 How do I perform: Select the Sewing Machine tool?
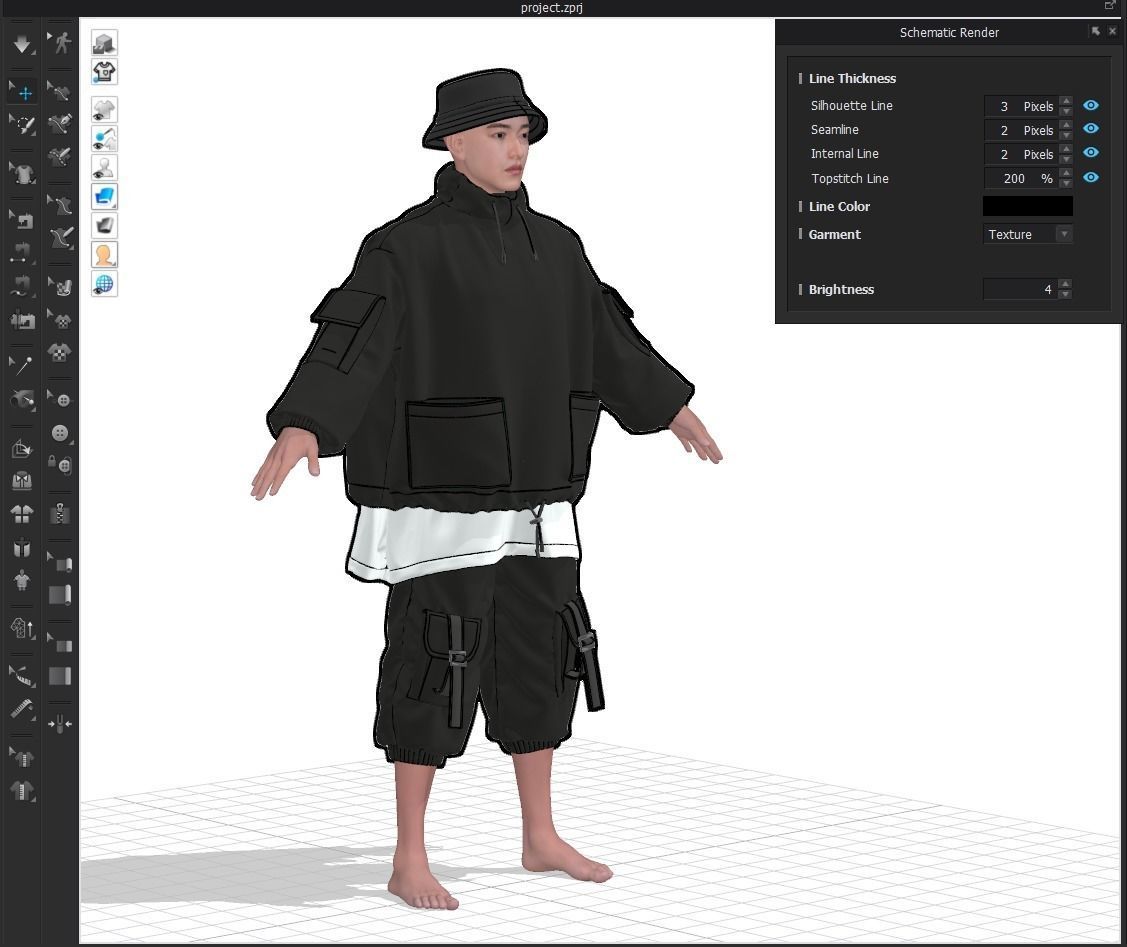coord(21,320)
